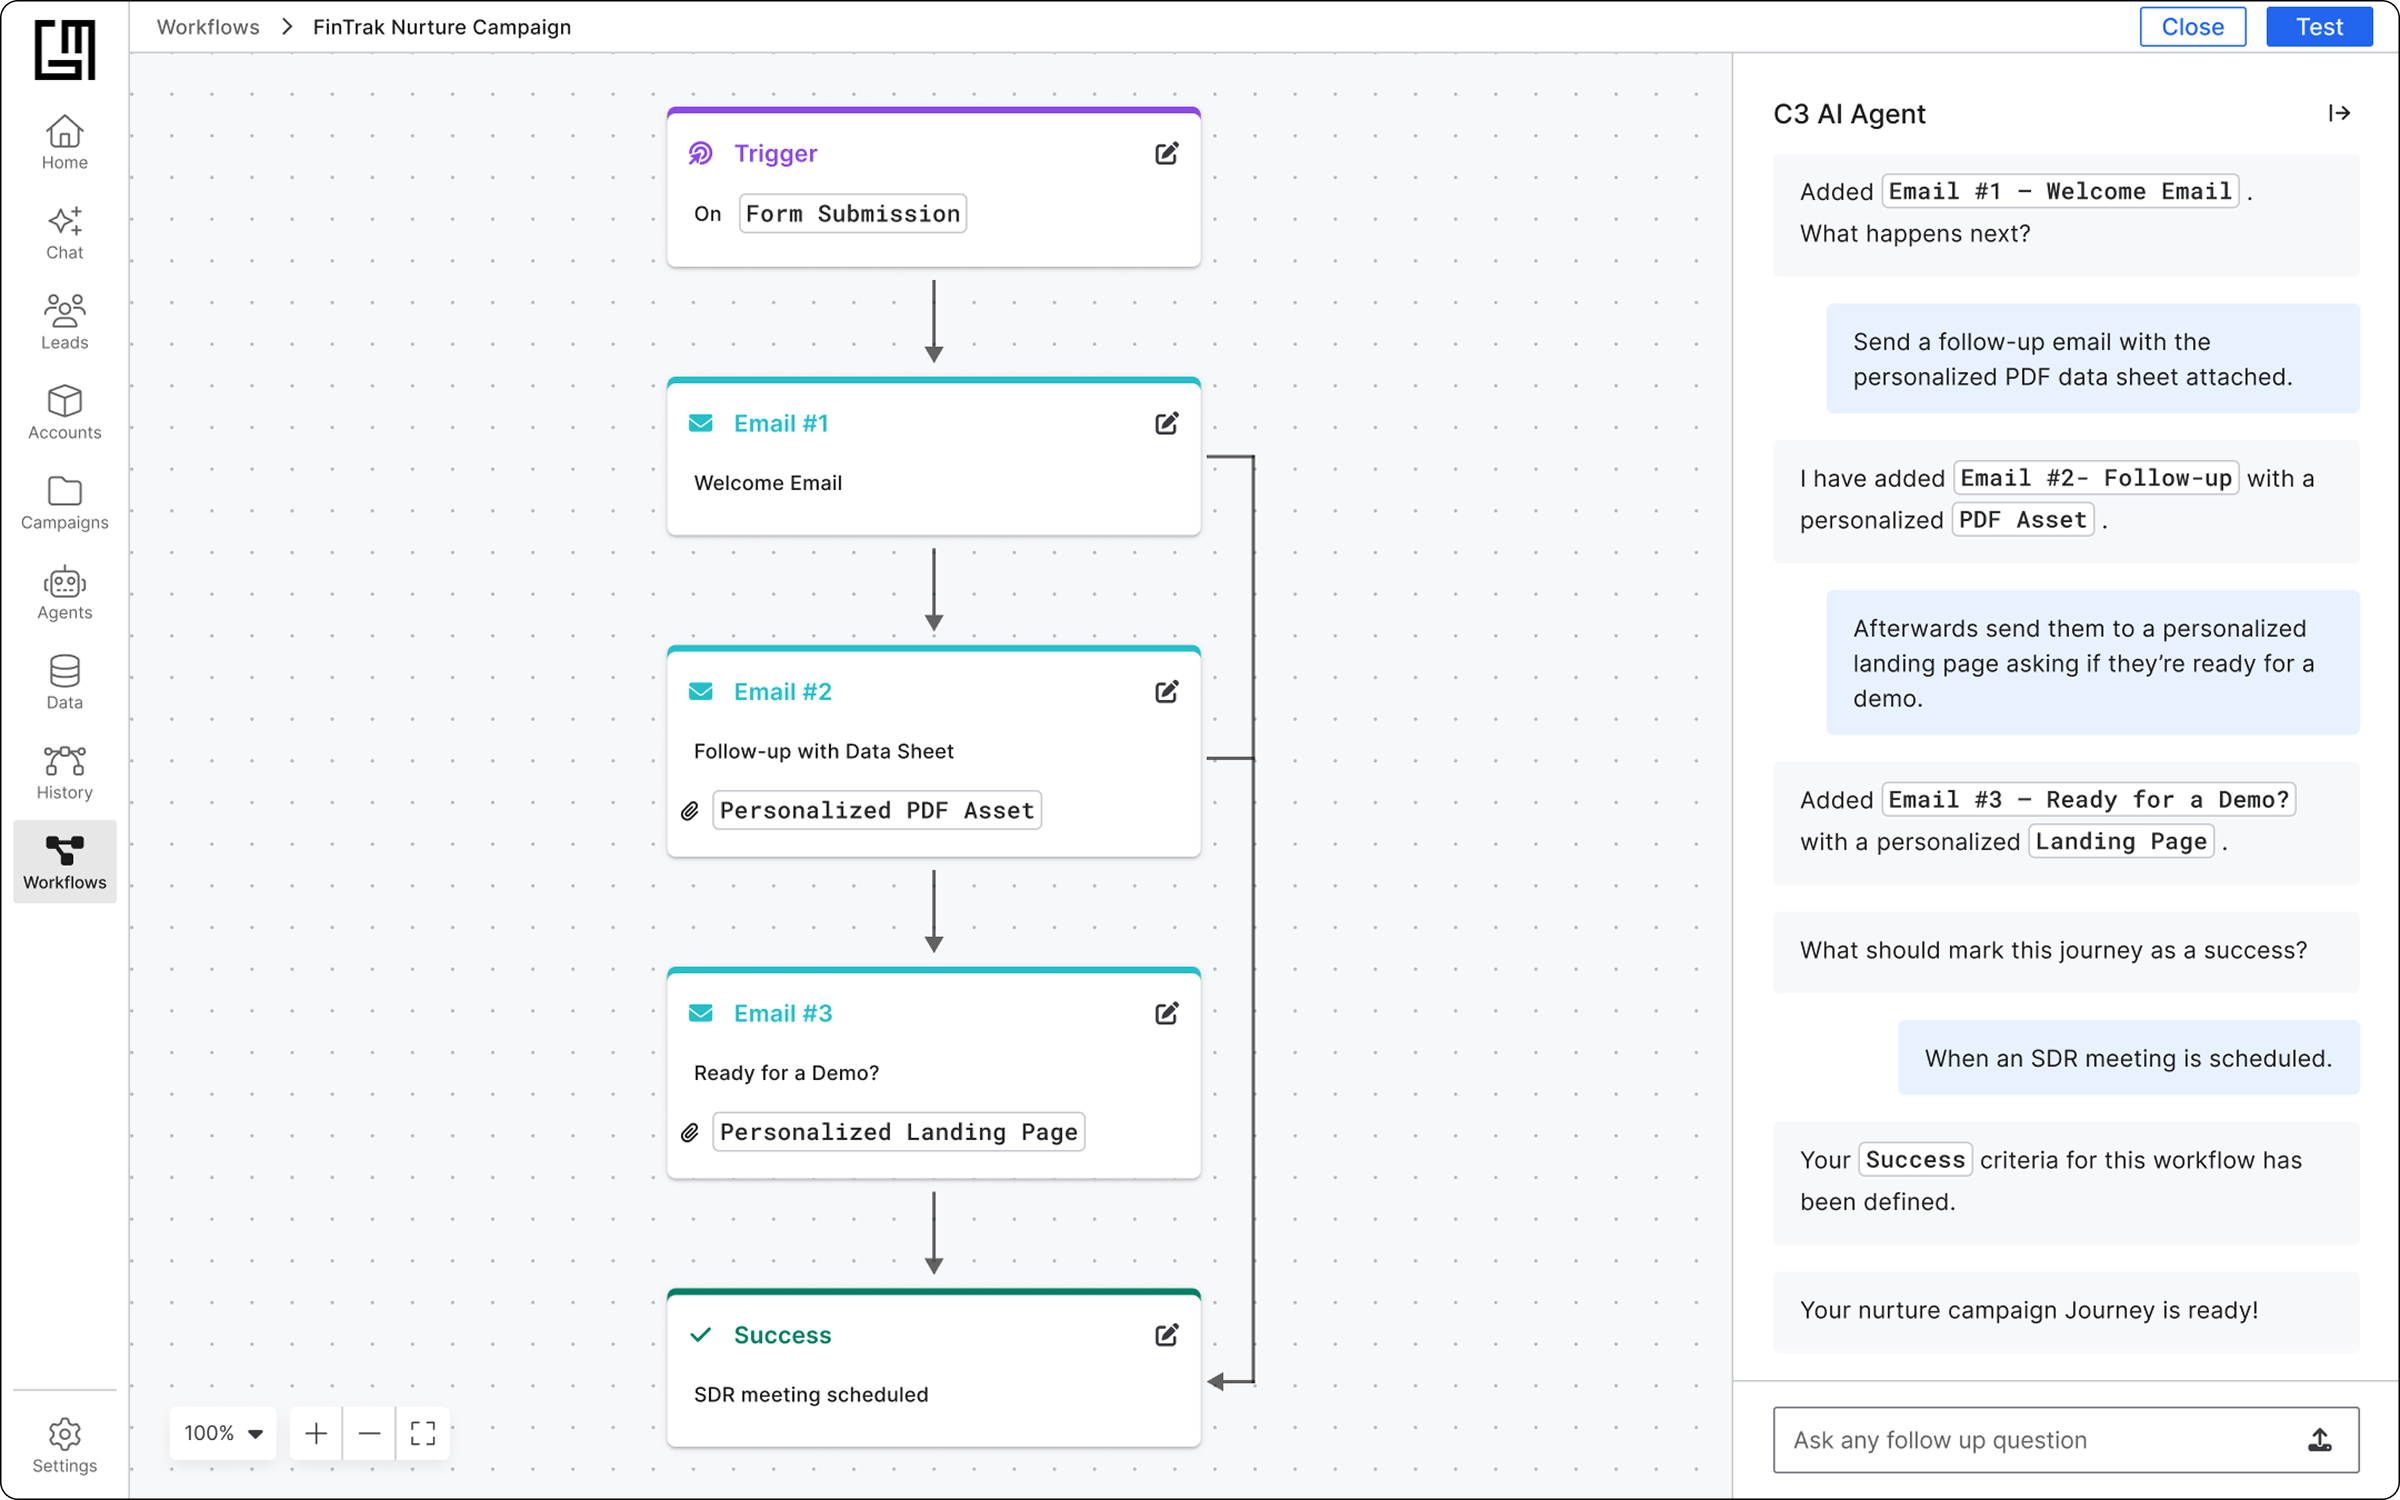Open the Personalized PDF Asset attachment
The image size is (2400, 1500).
click(876, 810)
